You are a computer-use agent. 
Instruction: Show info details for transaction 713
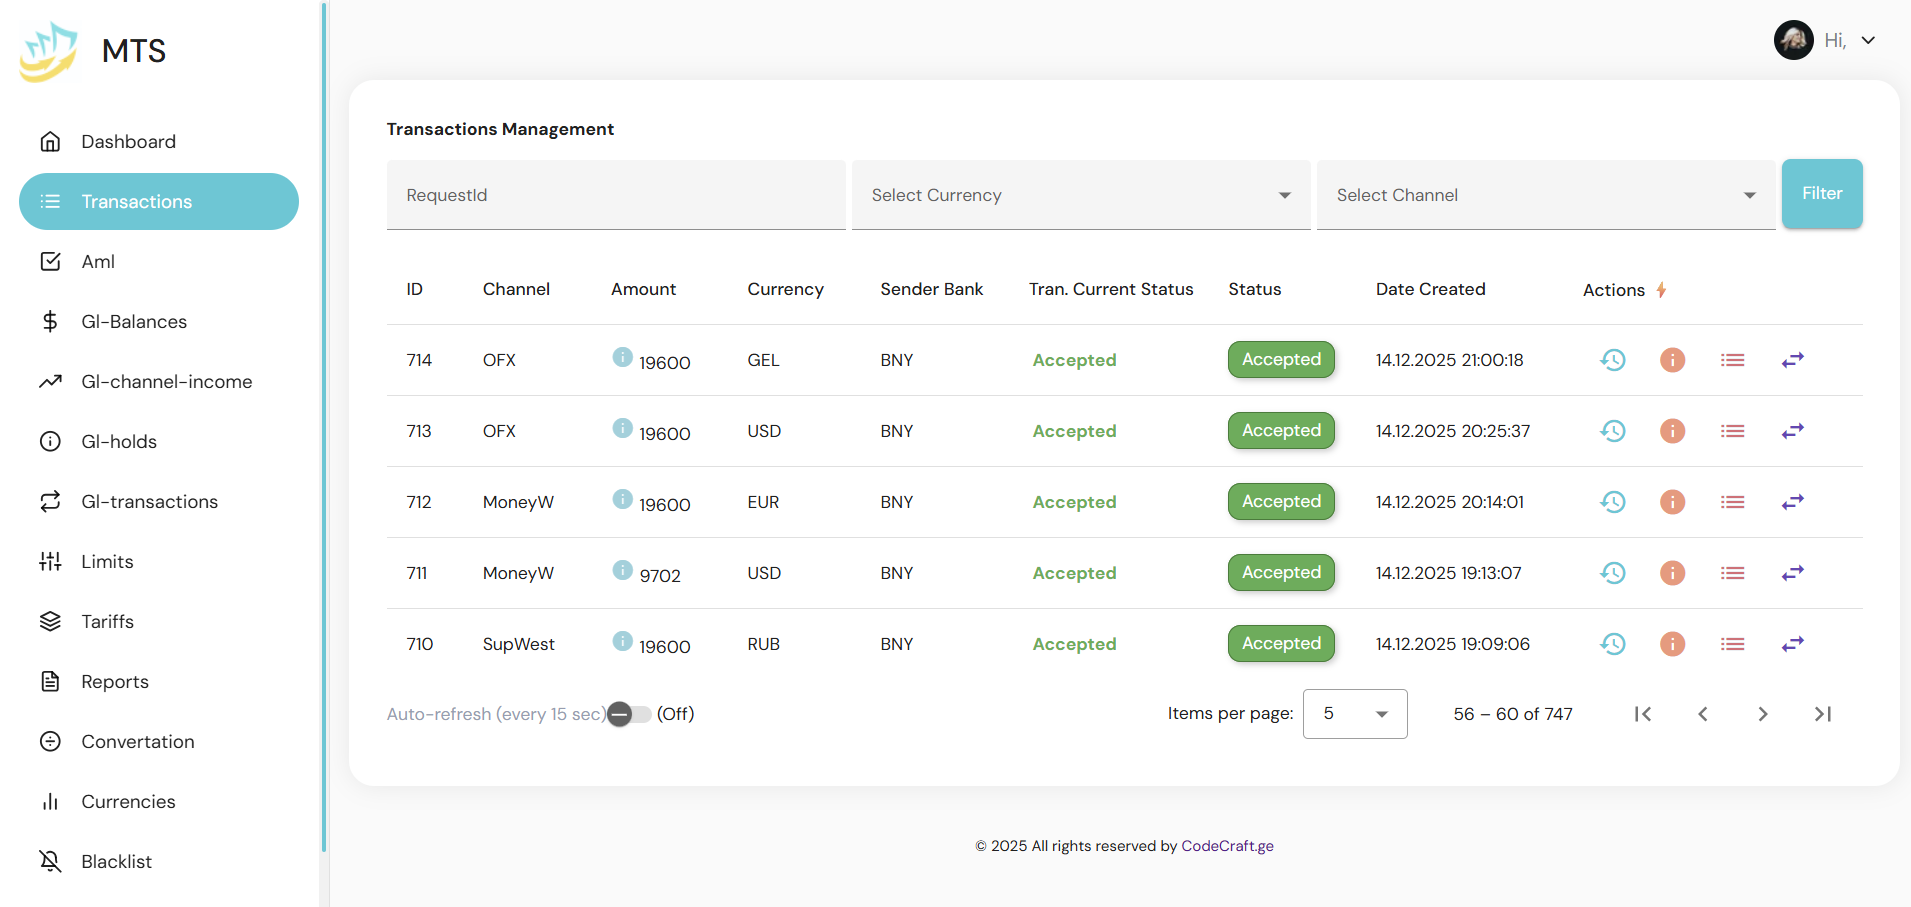click(1672, 431)
